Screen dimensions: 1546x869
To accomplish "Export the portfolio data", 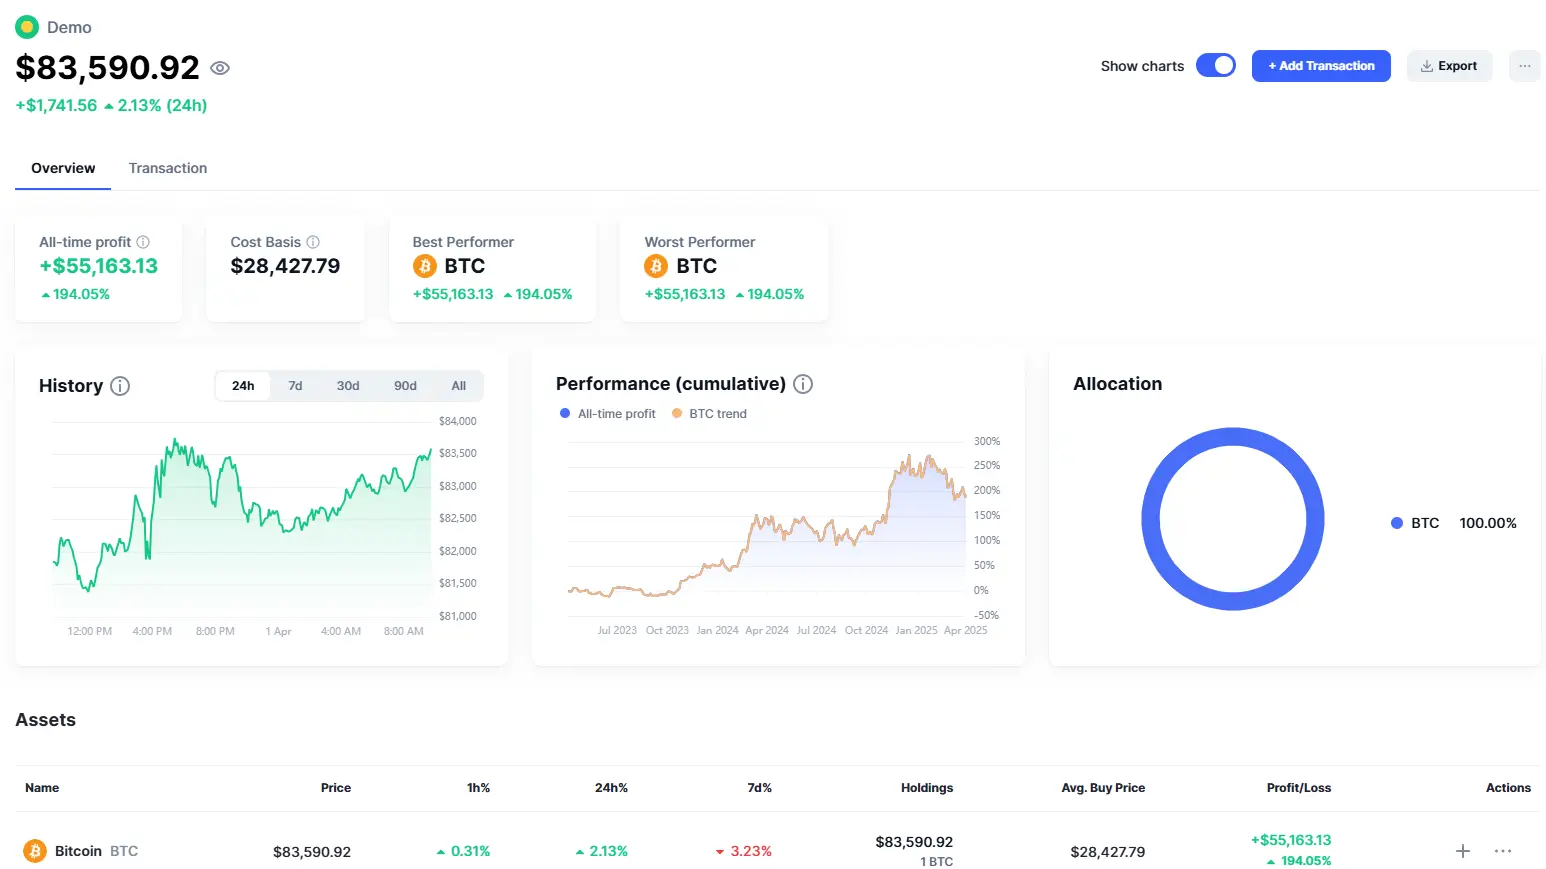I will [1449, 66].
